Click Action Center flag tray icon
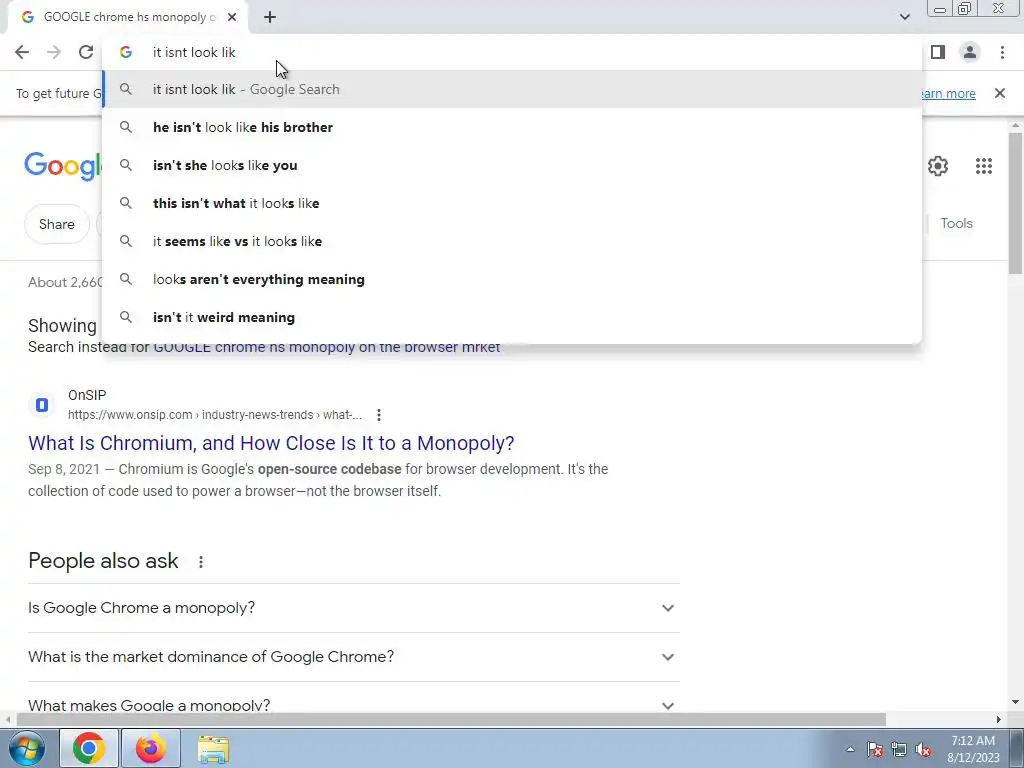This screenshot has width=1024, height=768. [x=875, y=749]
